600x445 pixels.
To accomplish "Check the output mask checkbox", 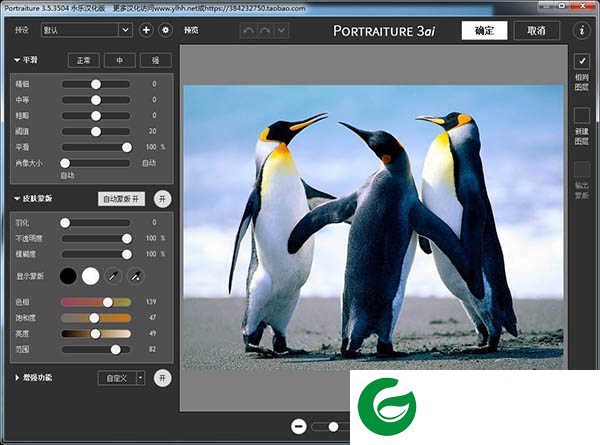I will [x=582, y=170].
